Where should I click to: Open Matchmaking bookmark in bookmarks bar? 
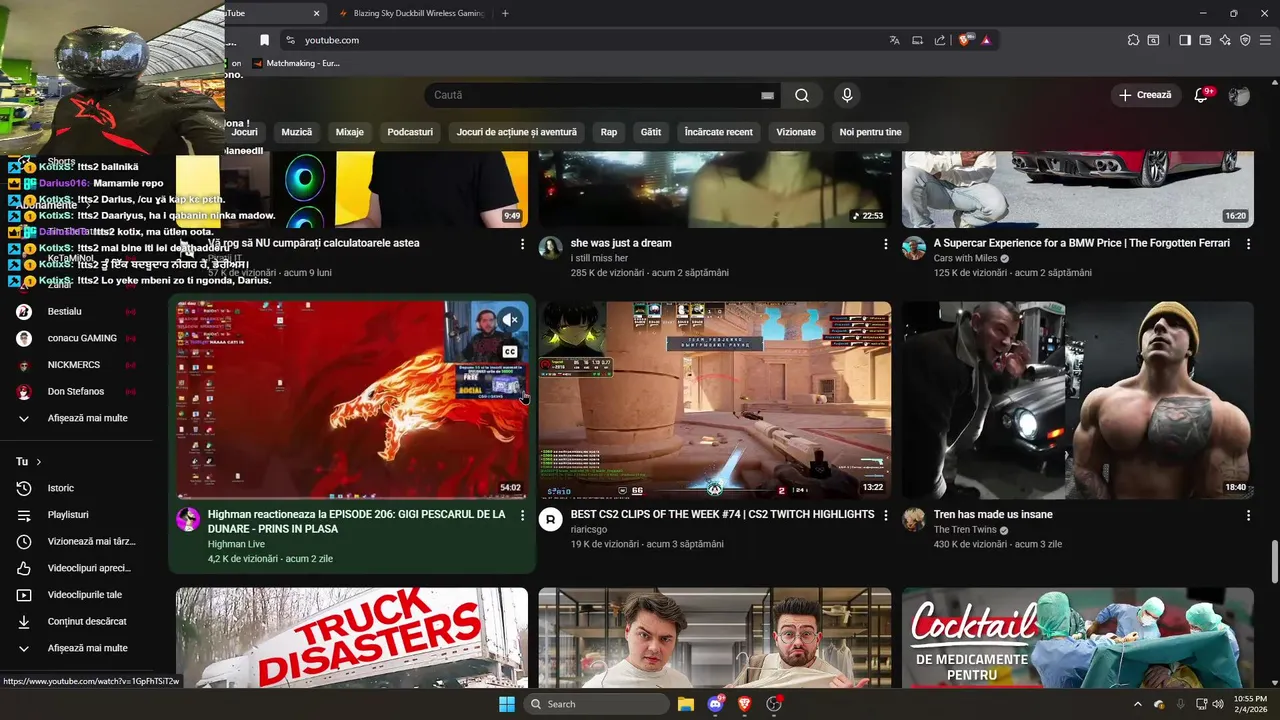[x=296, y=63]
